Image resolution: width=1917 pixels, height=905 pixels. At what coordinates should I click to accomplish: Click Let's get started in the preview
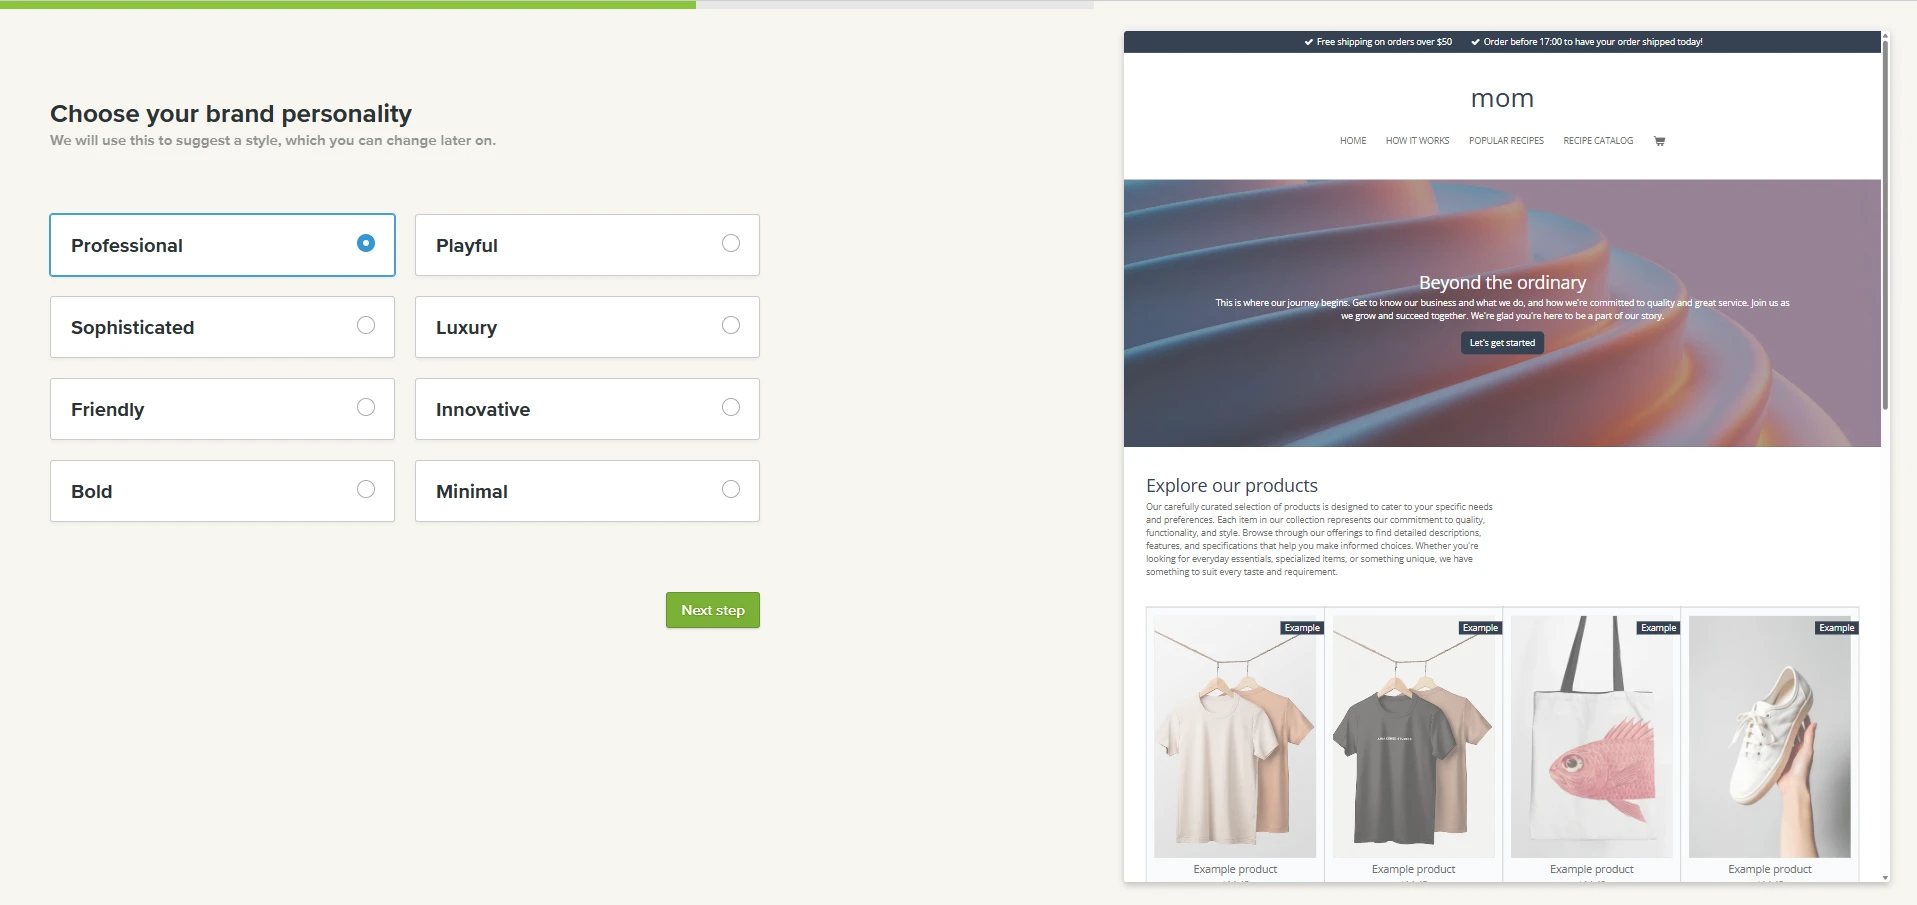pos(1501,342)
